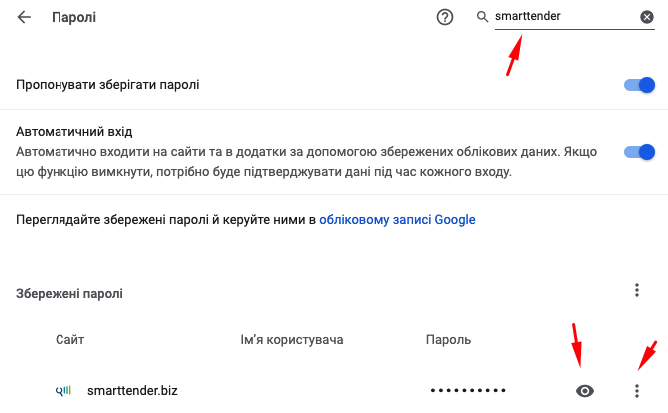This screenshot has height=413, width=668.
Task: Show the smarttender.biz password with eye icon
Action: [x=585, y=390]
